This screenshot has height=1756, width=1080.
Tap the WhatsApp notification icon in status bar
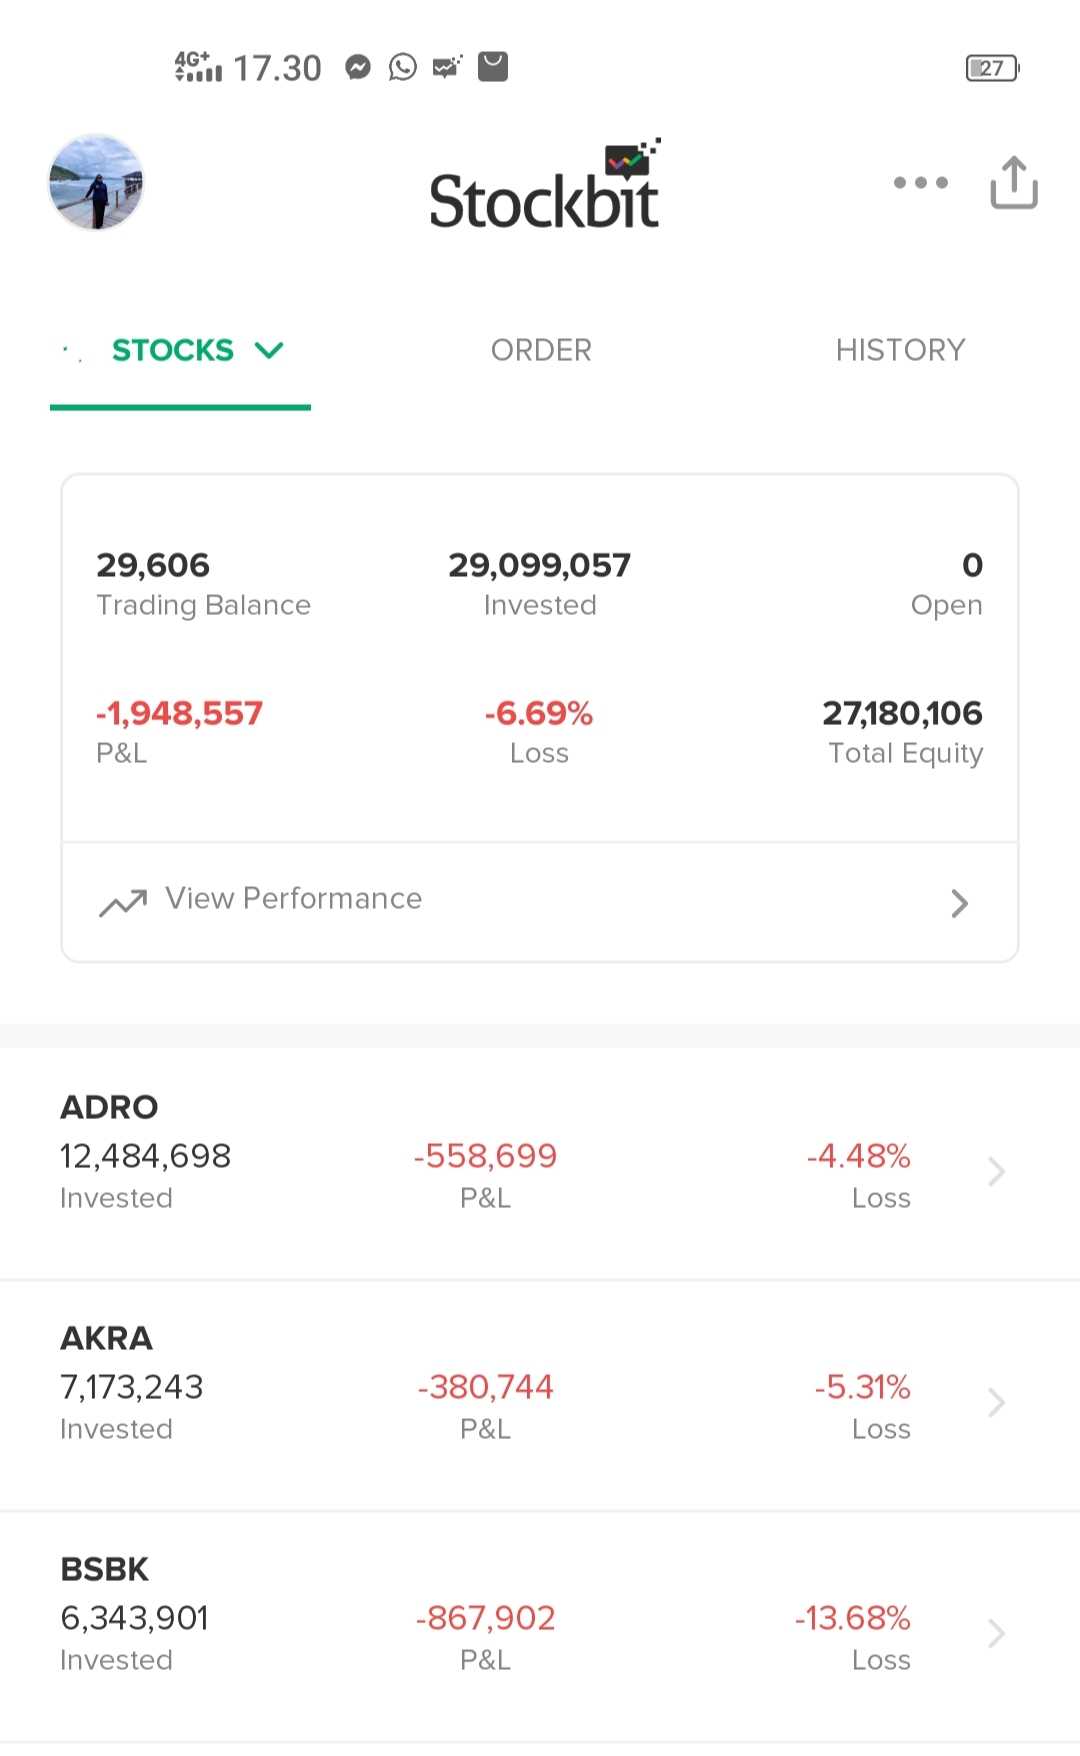point(403,67)
